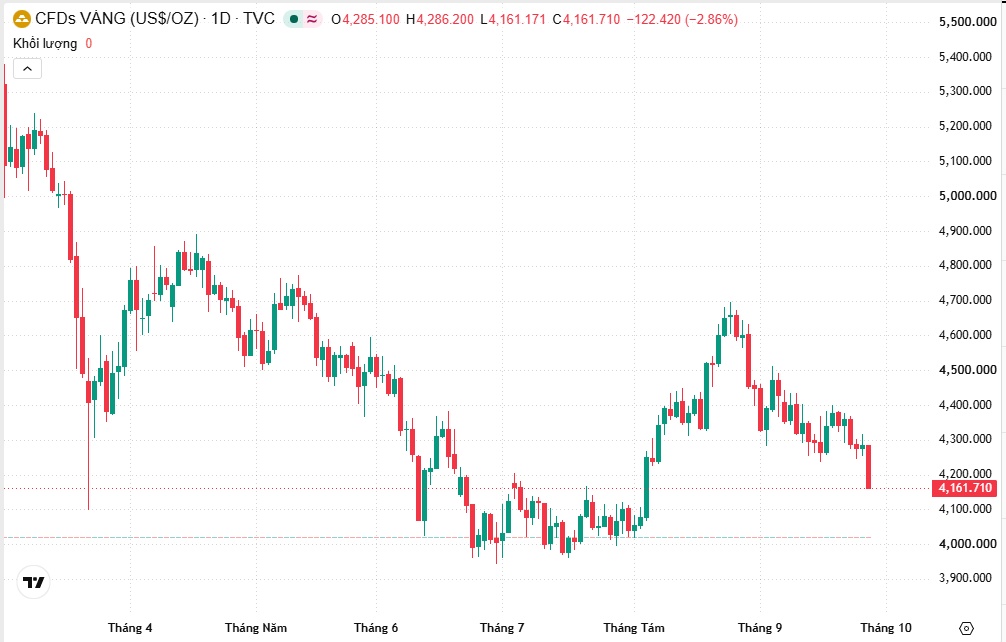Click the 4,700.000 price axis label
This screenshot has height=642, width=1006.
[966, 300]
